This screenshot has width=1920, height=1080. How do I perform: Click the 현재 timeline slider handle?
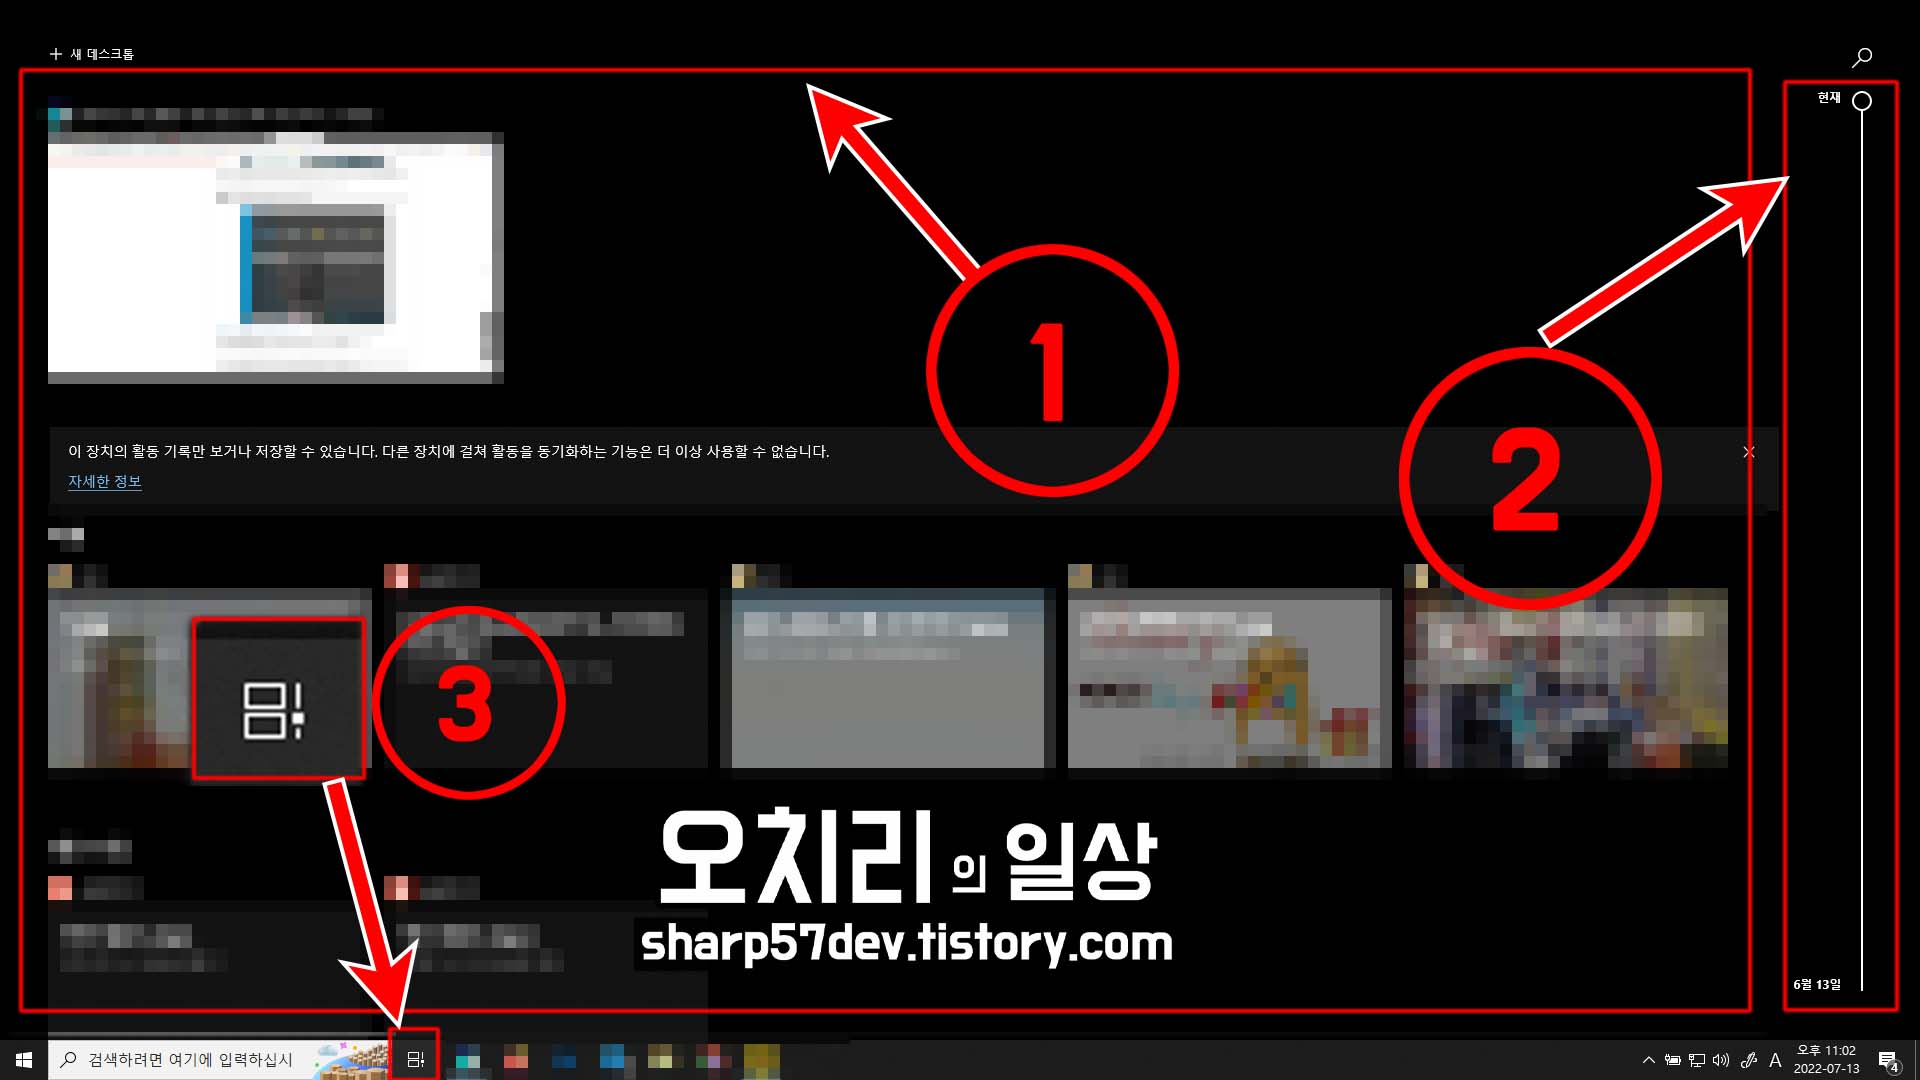(x=1861, y=101)
